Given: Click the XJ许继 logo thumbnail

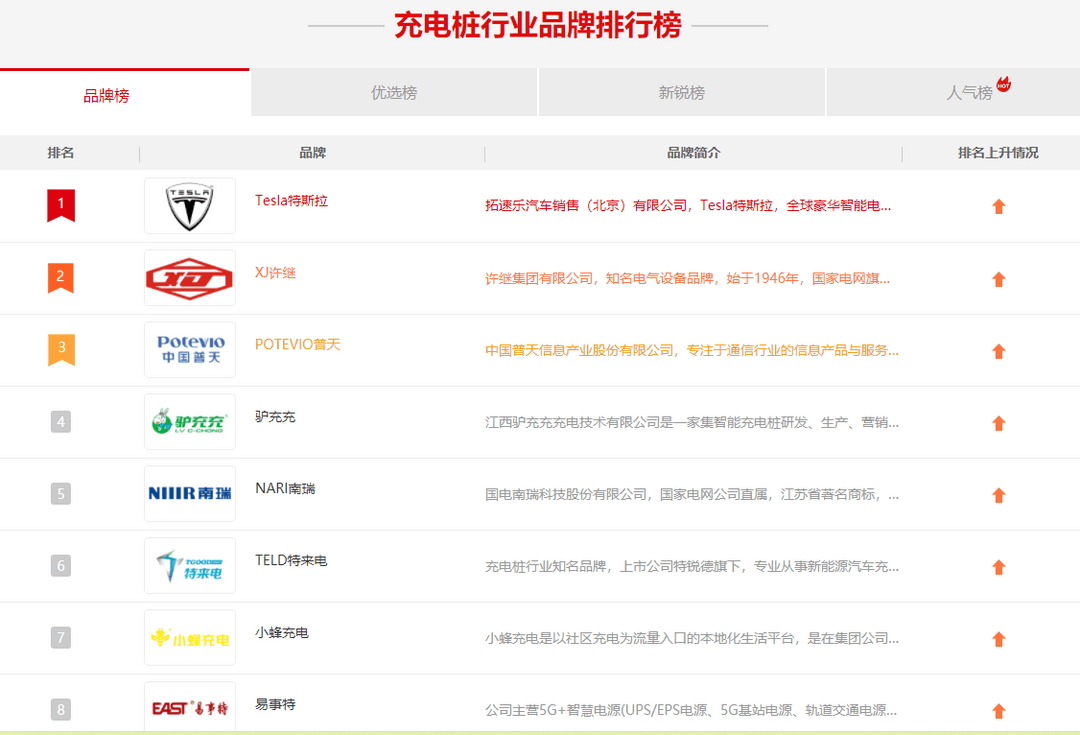Looking at the screenshot, I should [x=189, y=278].
